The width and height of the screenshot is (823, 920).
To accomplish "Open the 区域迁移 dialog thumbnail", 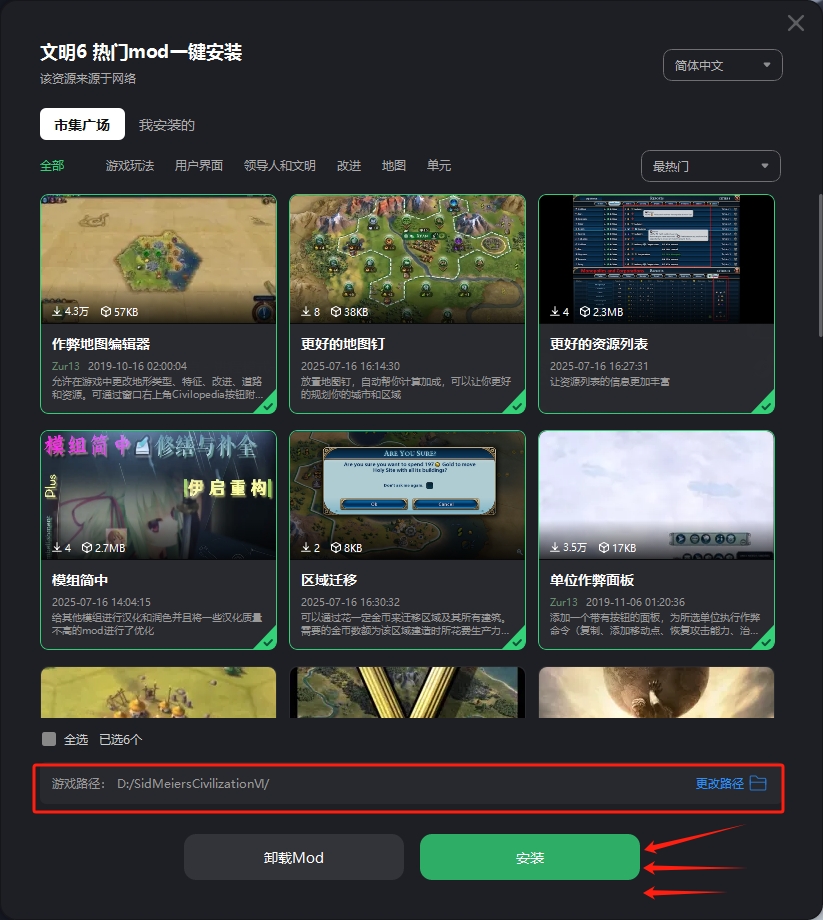I will [x=408, y=495].
